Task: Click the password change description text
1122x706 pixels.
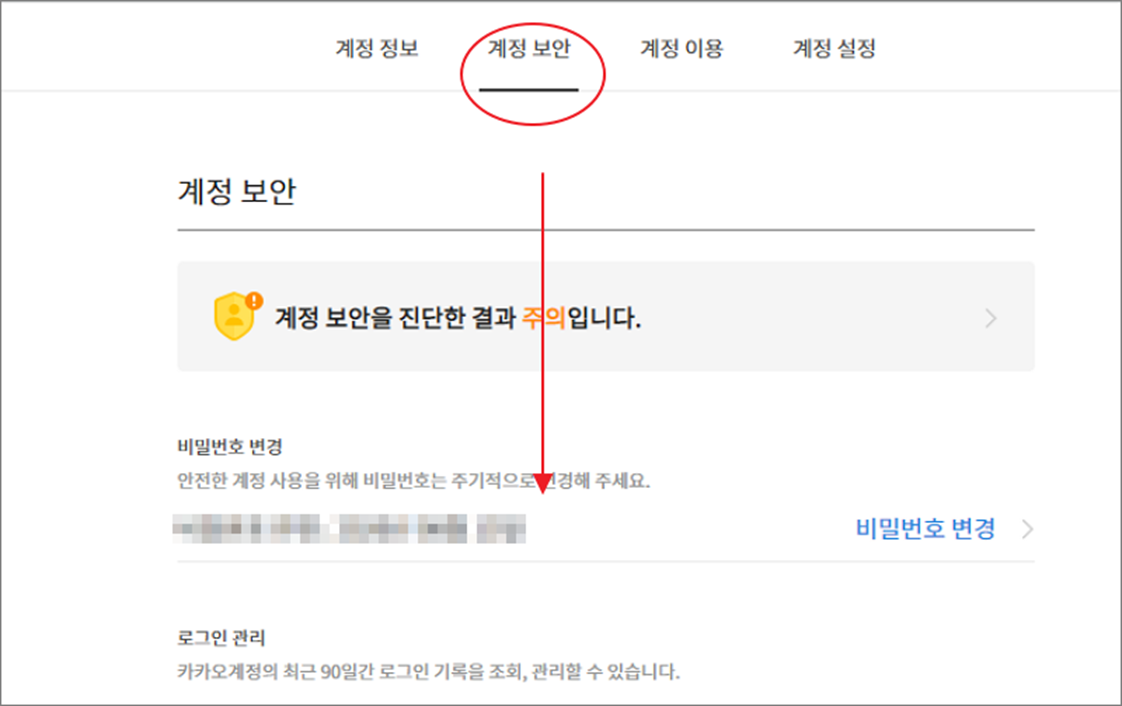Action: coord(413,481)
